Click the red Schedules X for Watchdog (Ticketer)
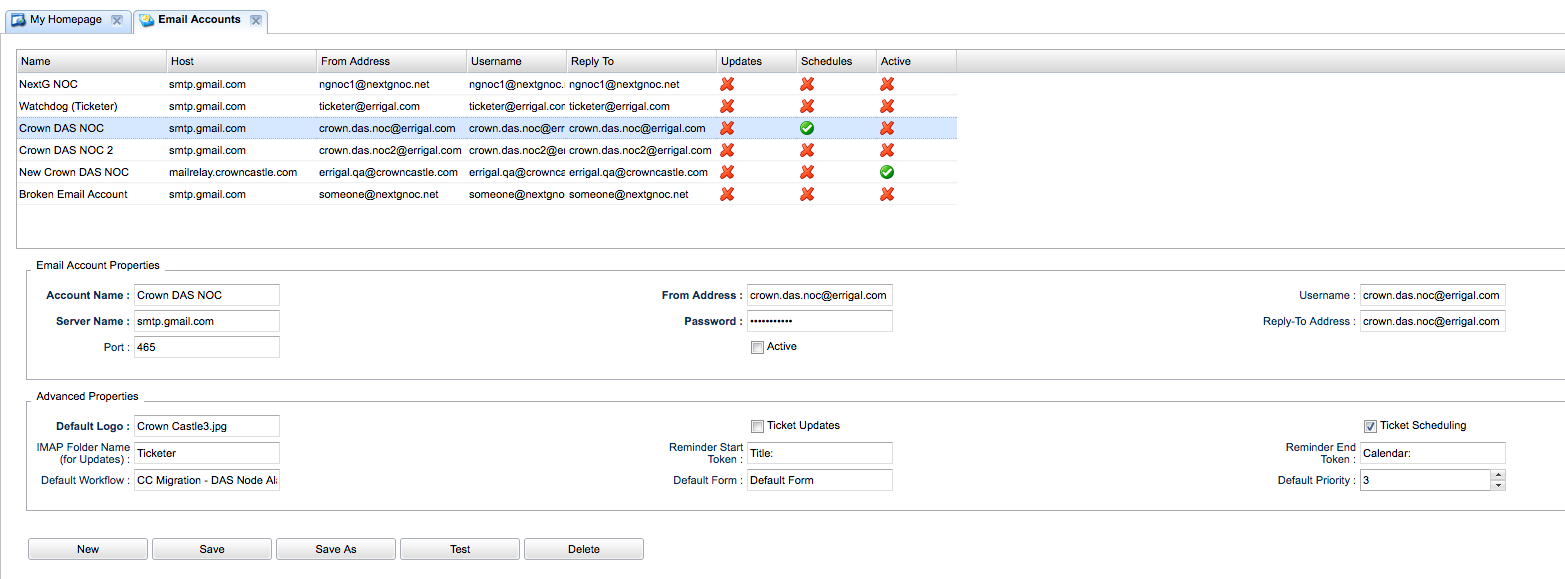The height and width of the screenshot is (579, 1565). tap(807, 106)
